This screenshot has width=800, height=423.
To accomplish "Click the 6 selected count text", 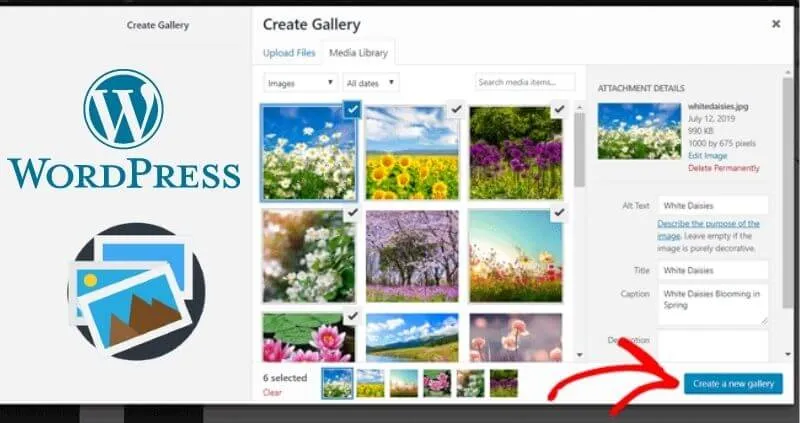I will click(x=285, y=378).
